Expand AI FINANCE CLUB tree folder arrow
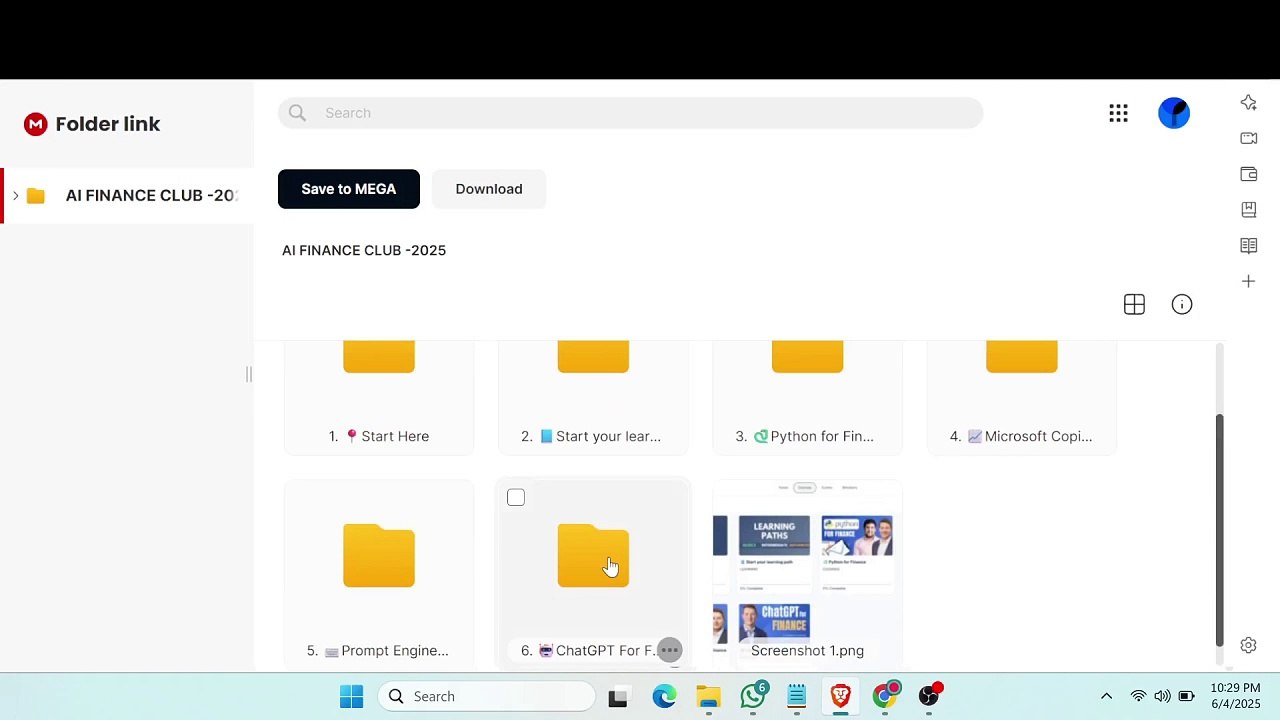 [x=16, y=195]
